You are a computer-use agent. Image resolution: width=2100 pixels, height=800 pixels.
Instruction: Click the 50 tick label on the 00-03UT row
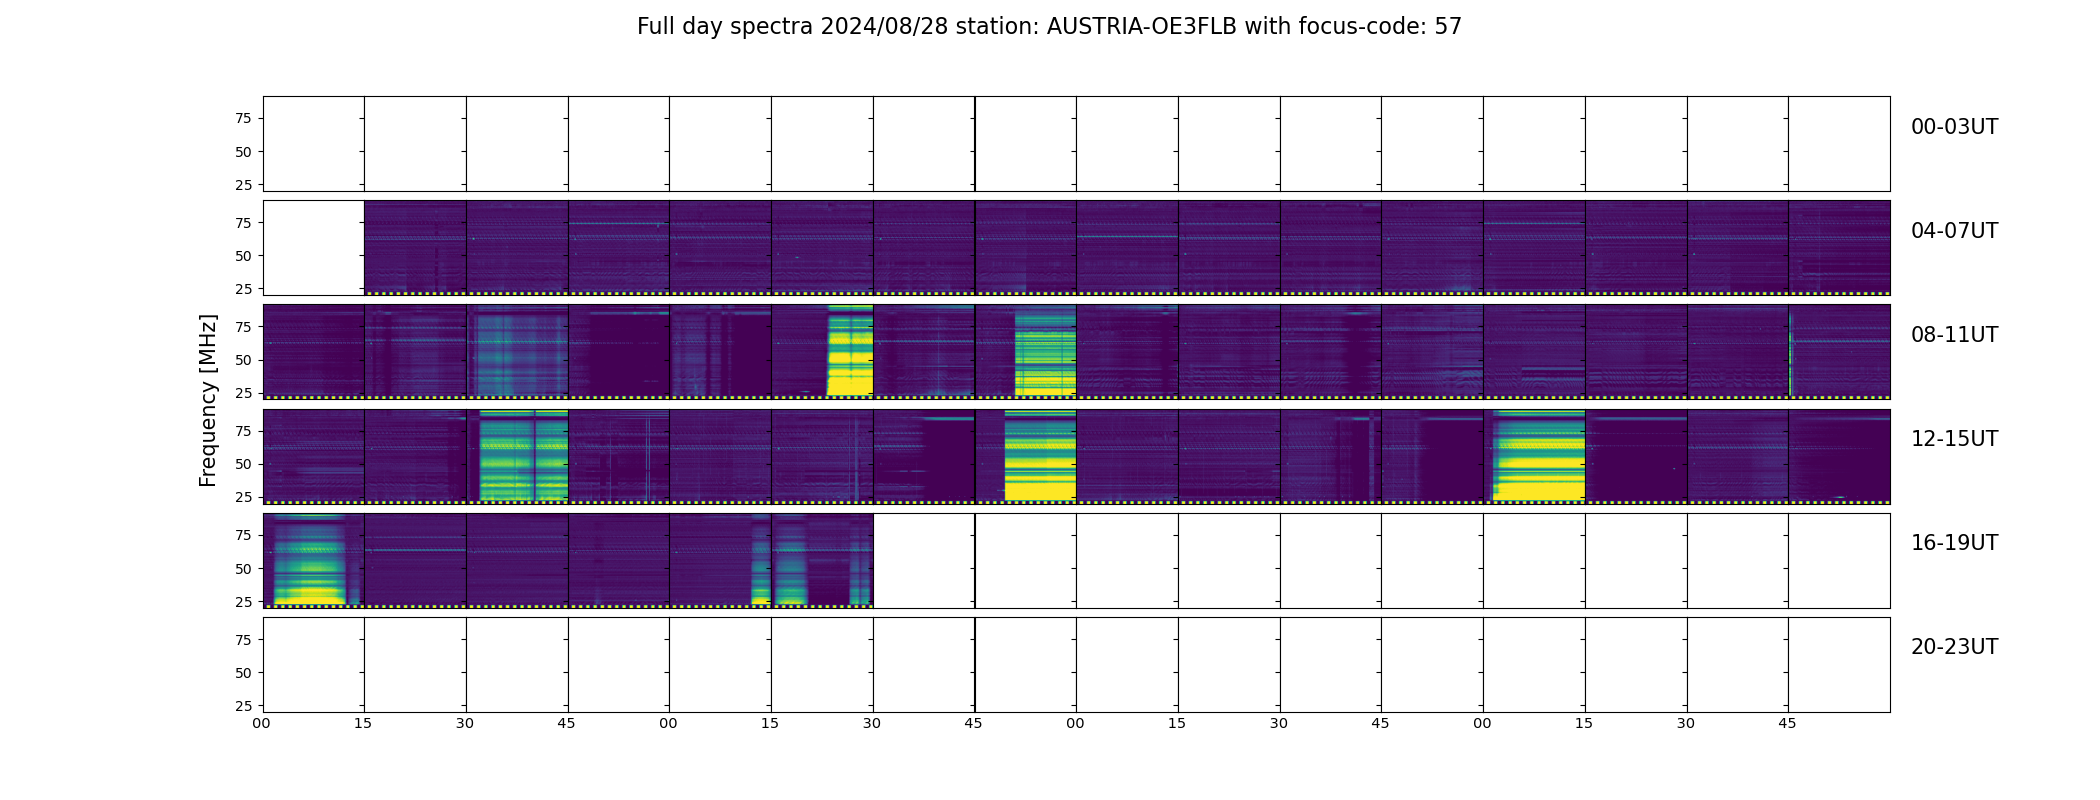[243, 152]
